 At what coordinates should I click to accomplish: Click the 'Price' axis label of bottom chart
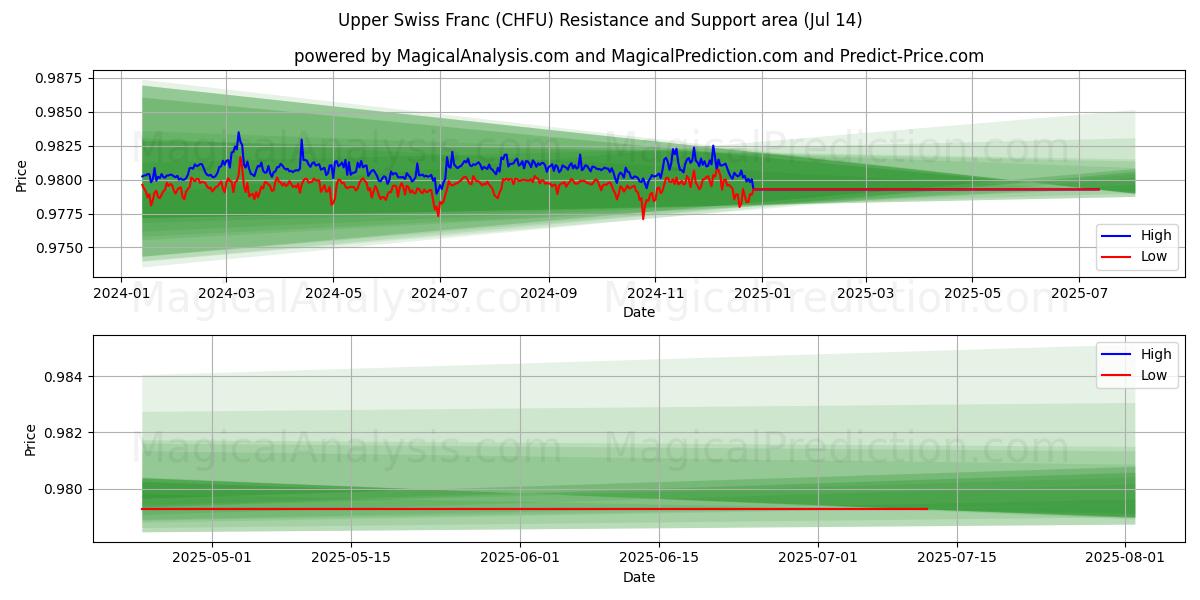[30, 439]
